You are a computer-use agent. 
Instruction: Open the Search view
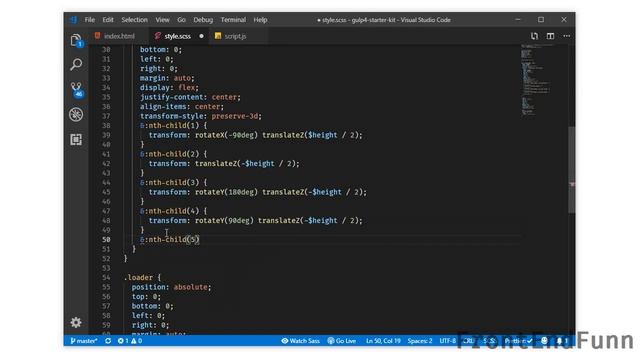(x=76, y=64)
